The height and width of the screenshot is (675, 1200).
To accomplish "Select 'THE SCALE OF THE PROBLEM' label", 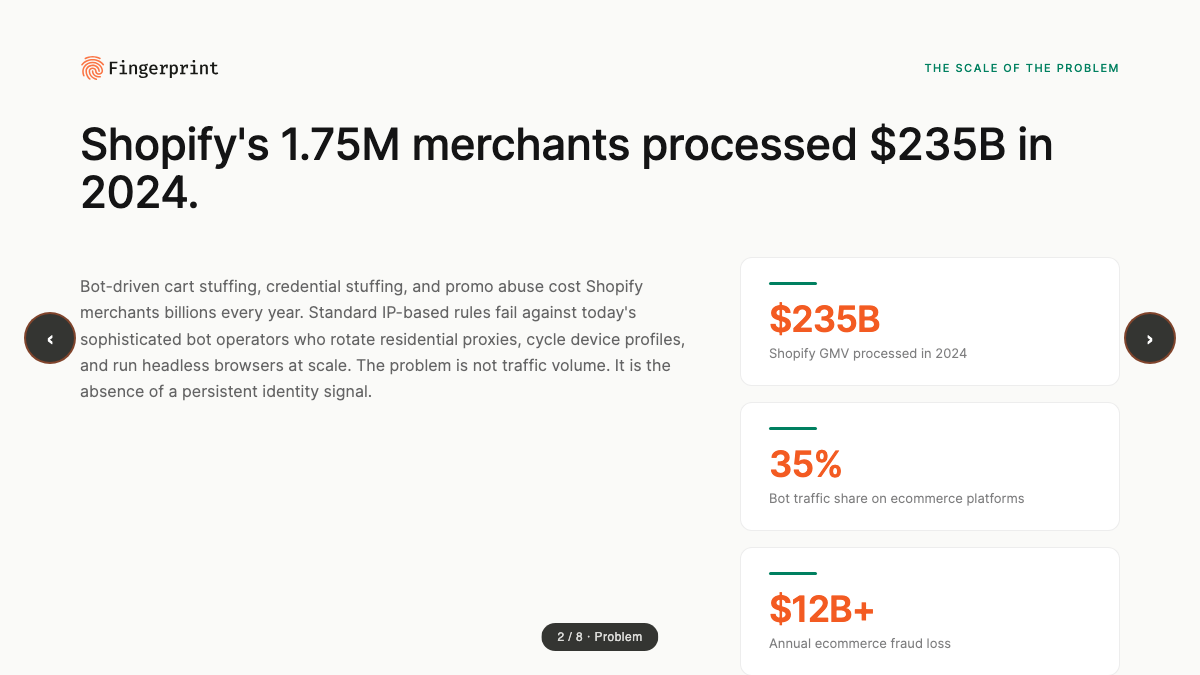I will pyautogui.click(x=1022, y=68).
